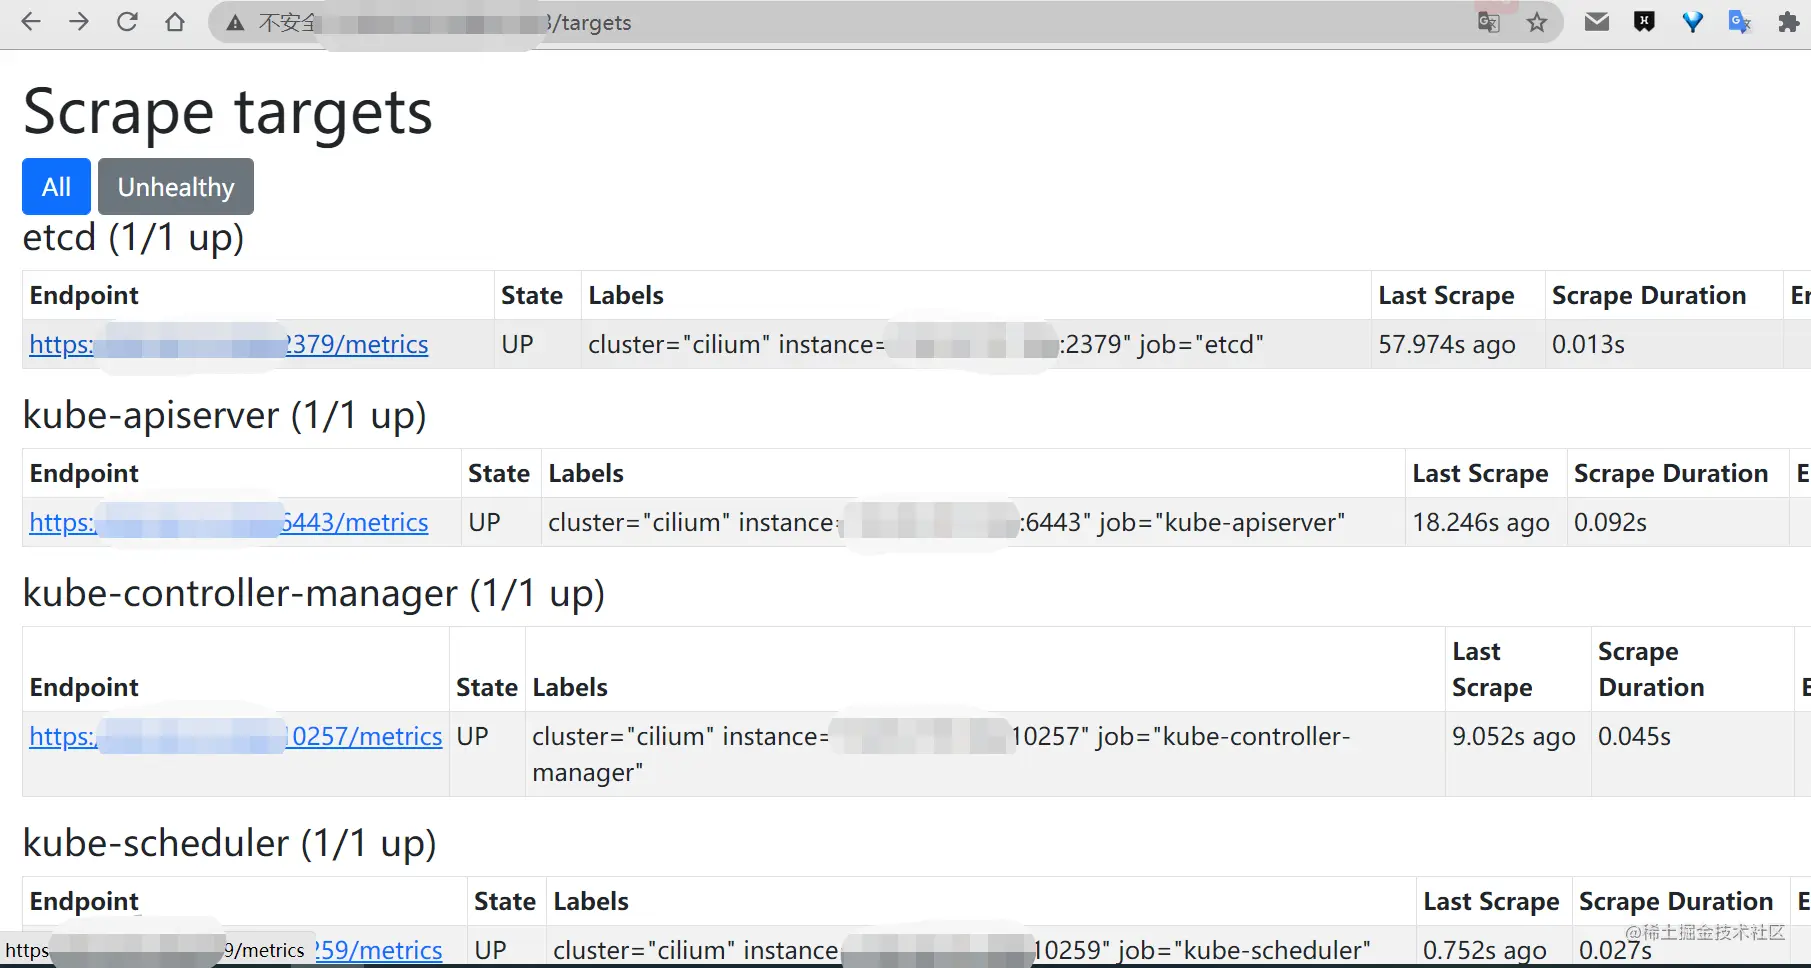1811x968 pixels.
Task: Open the blue bird extension icon
Action: click(x=1692, y=22)
